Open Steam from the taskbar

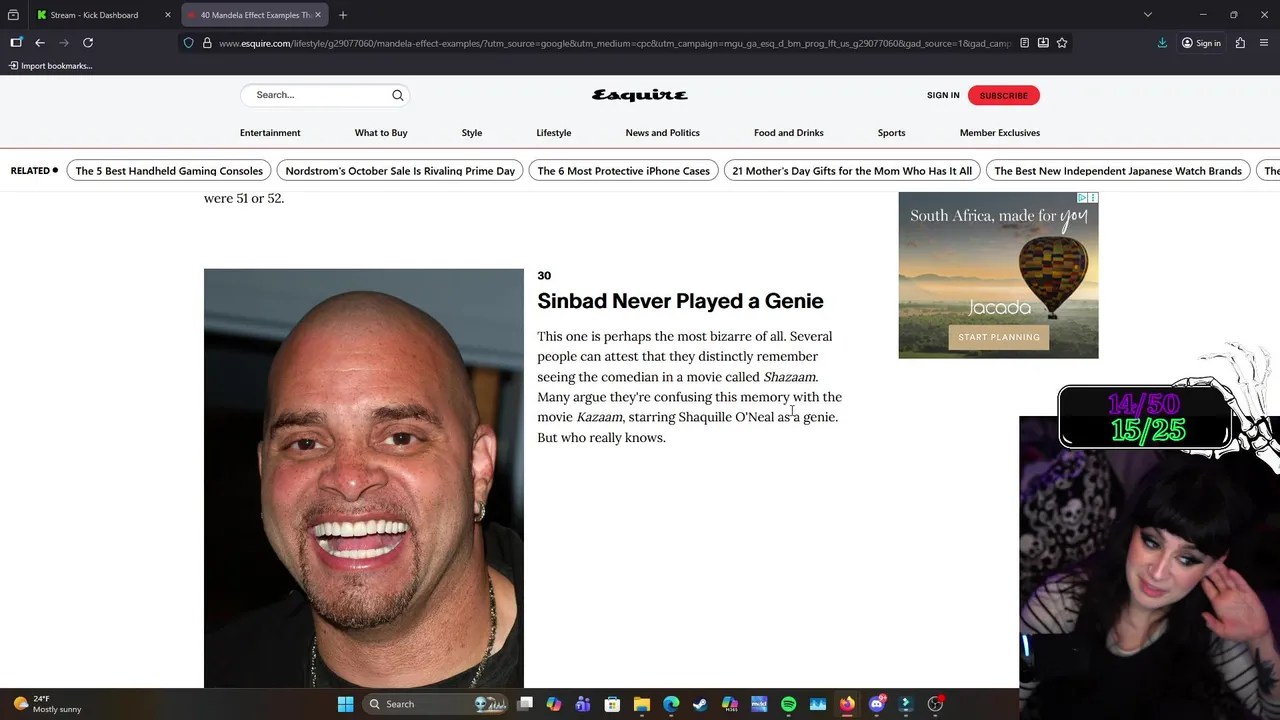click(700, 704)
